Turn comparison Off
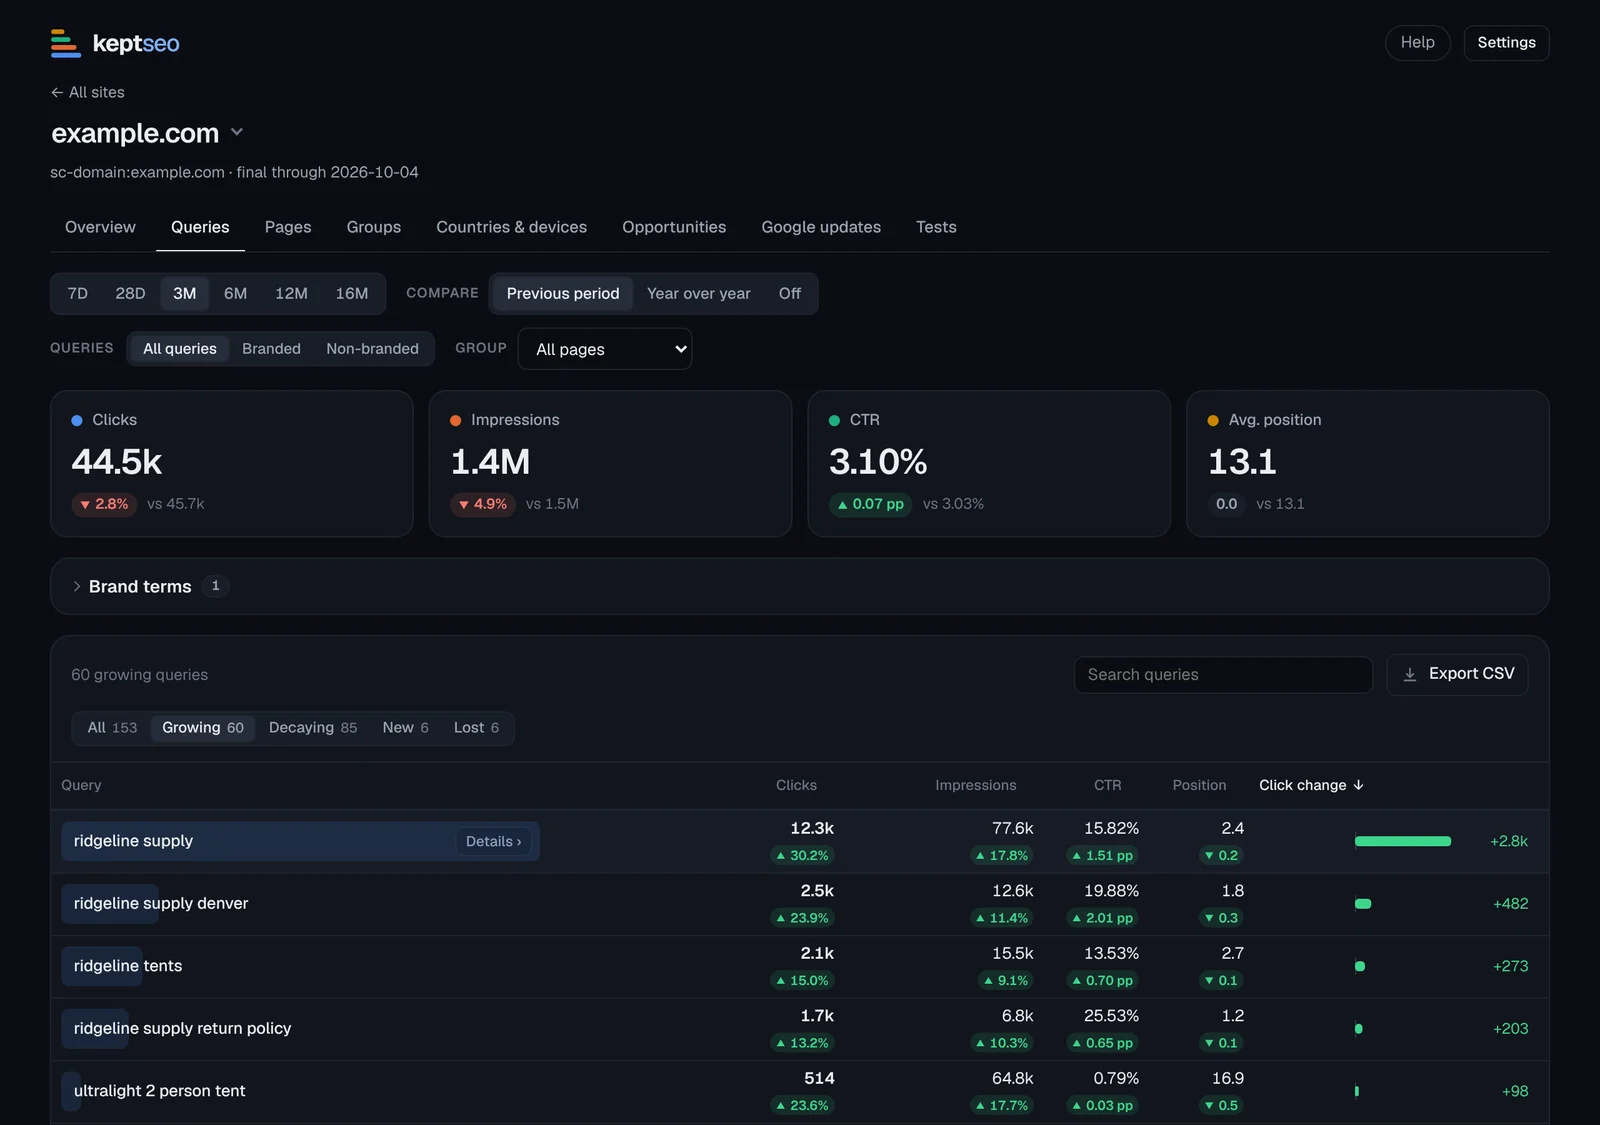 click(x=790, y=294)
